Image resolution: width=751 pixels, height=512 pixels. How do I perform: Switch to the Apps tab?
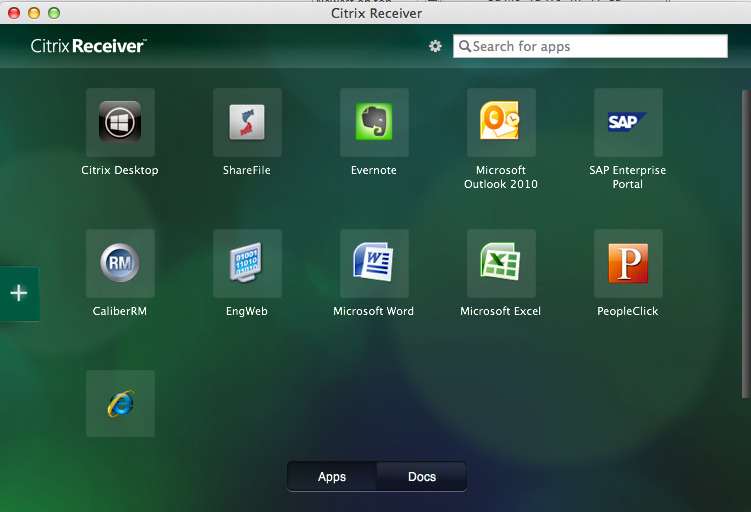pos(332,477)
